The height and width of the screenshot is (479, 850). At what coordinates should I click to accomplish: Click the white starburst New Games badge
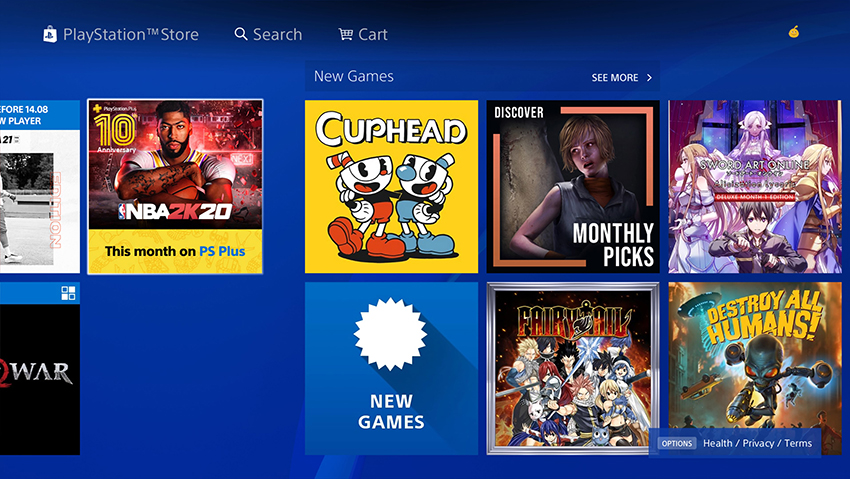pyautogui.click(x=390, y=334)
